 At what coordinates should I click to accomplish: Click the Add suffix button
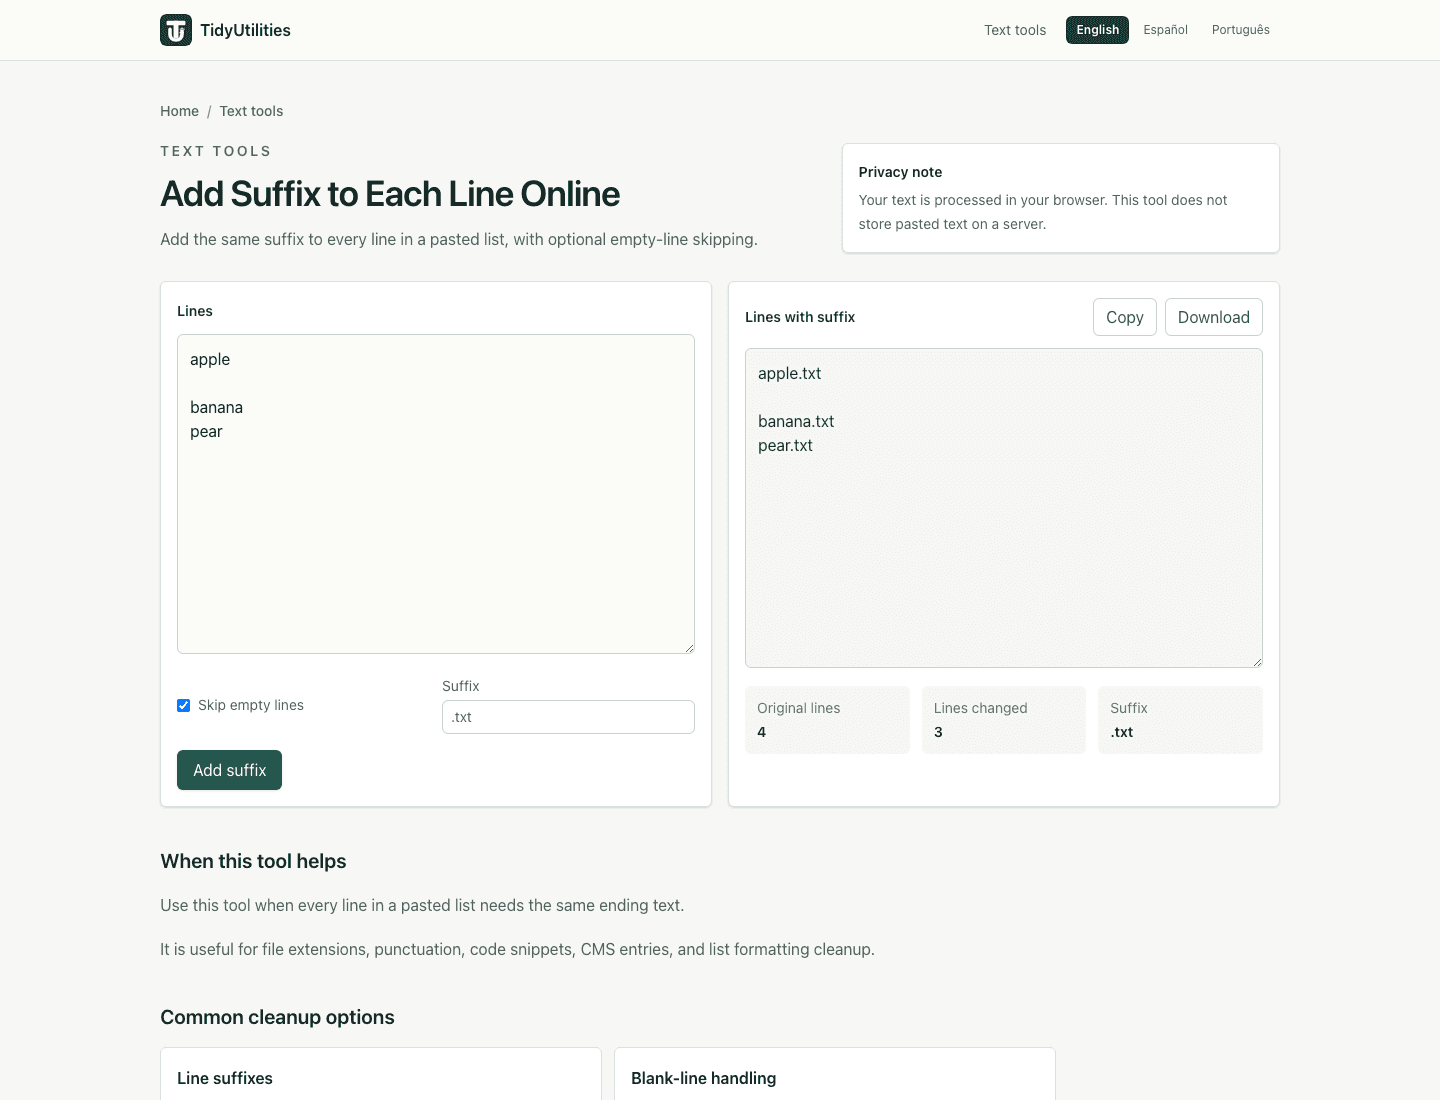(229, 770)
